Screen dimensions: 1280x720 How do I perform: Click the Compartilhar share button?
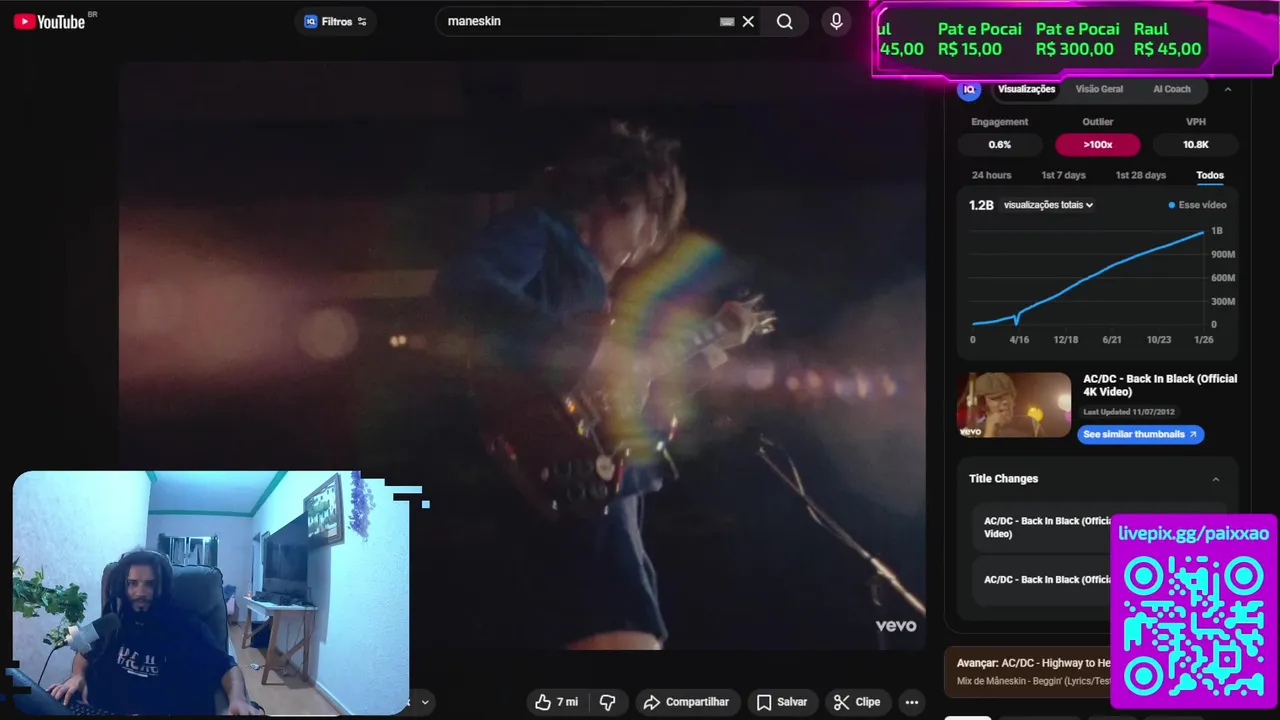coord(686,702)
